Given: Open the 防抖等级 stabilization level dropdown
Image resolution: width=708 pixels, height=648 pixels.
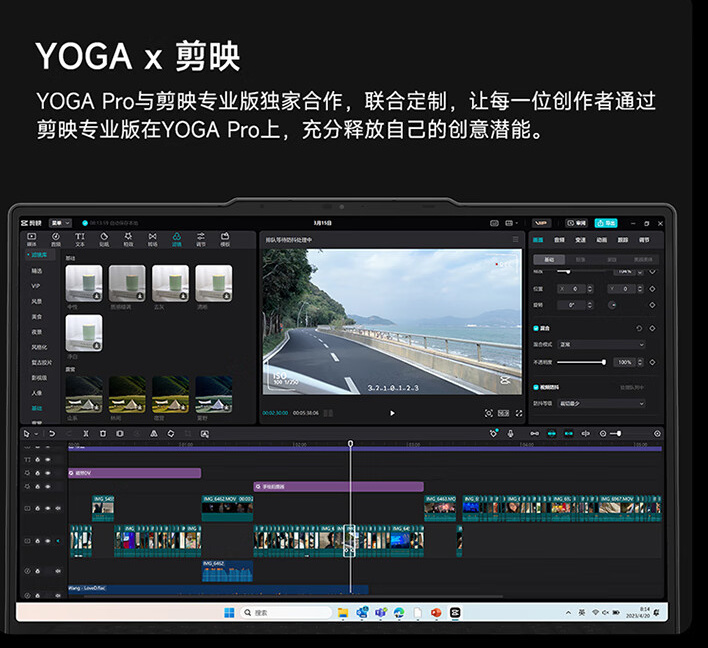Looking at the screenshot, I should coord(601,403).
